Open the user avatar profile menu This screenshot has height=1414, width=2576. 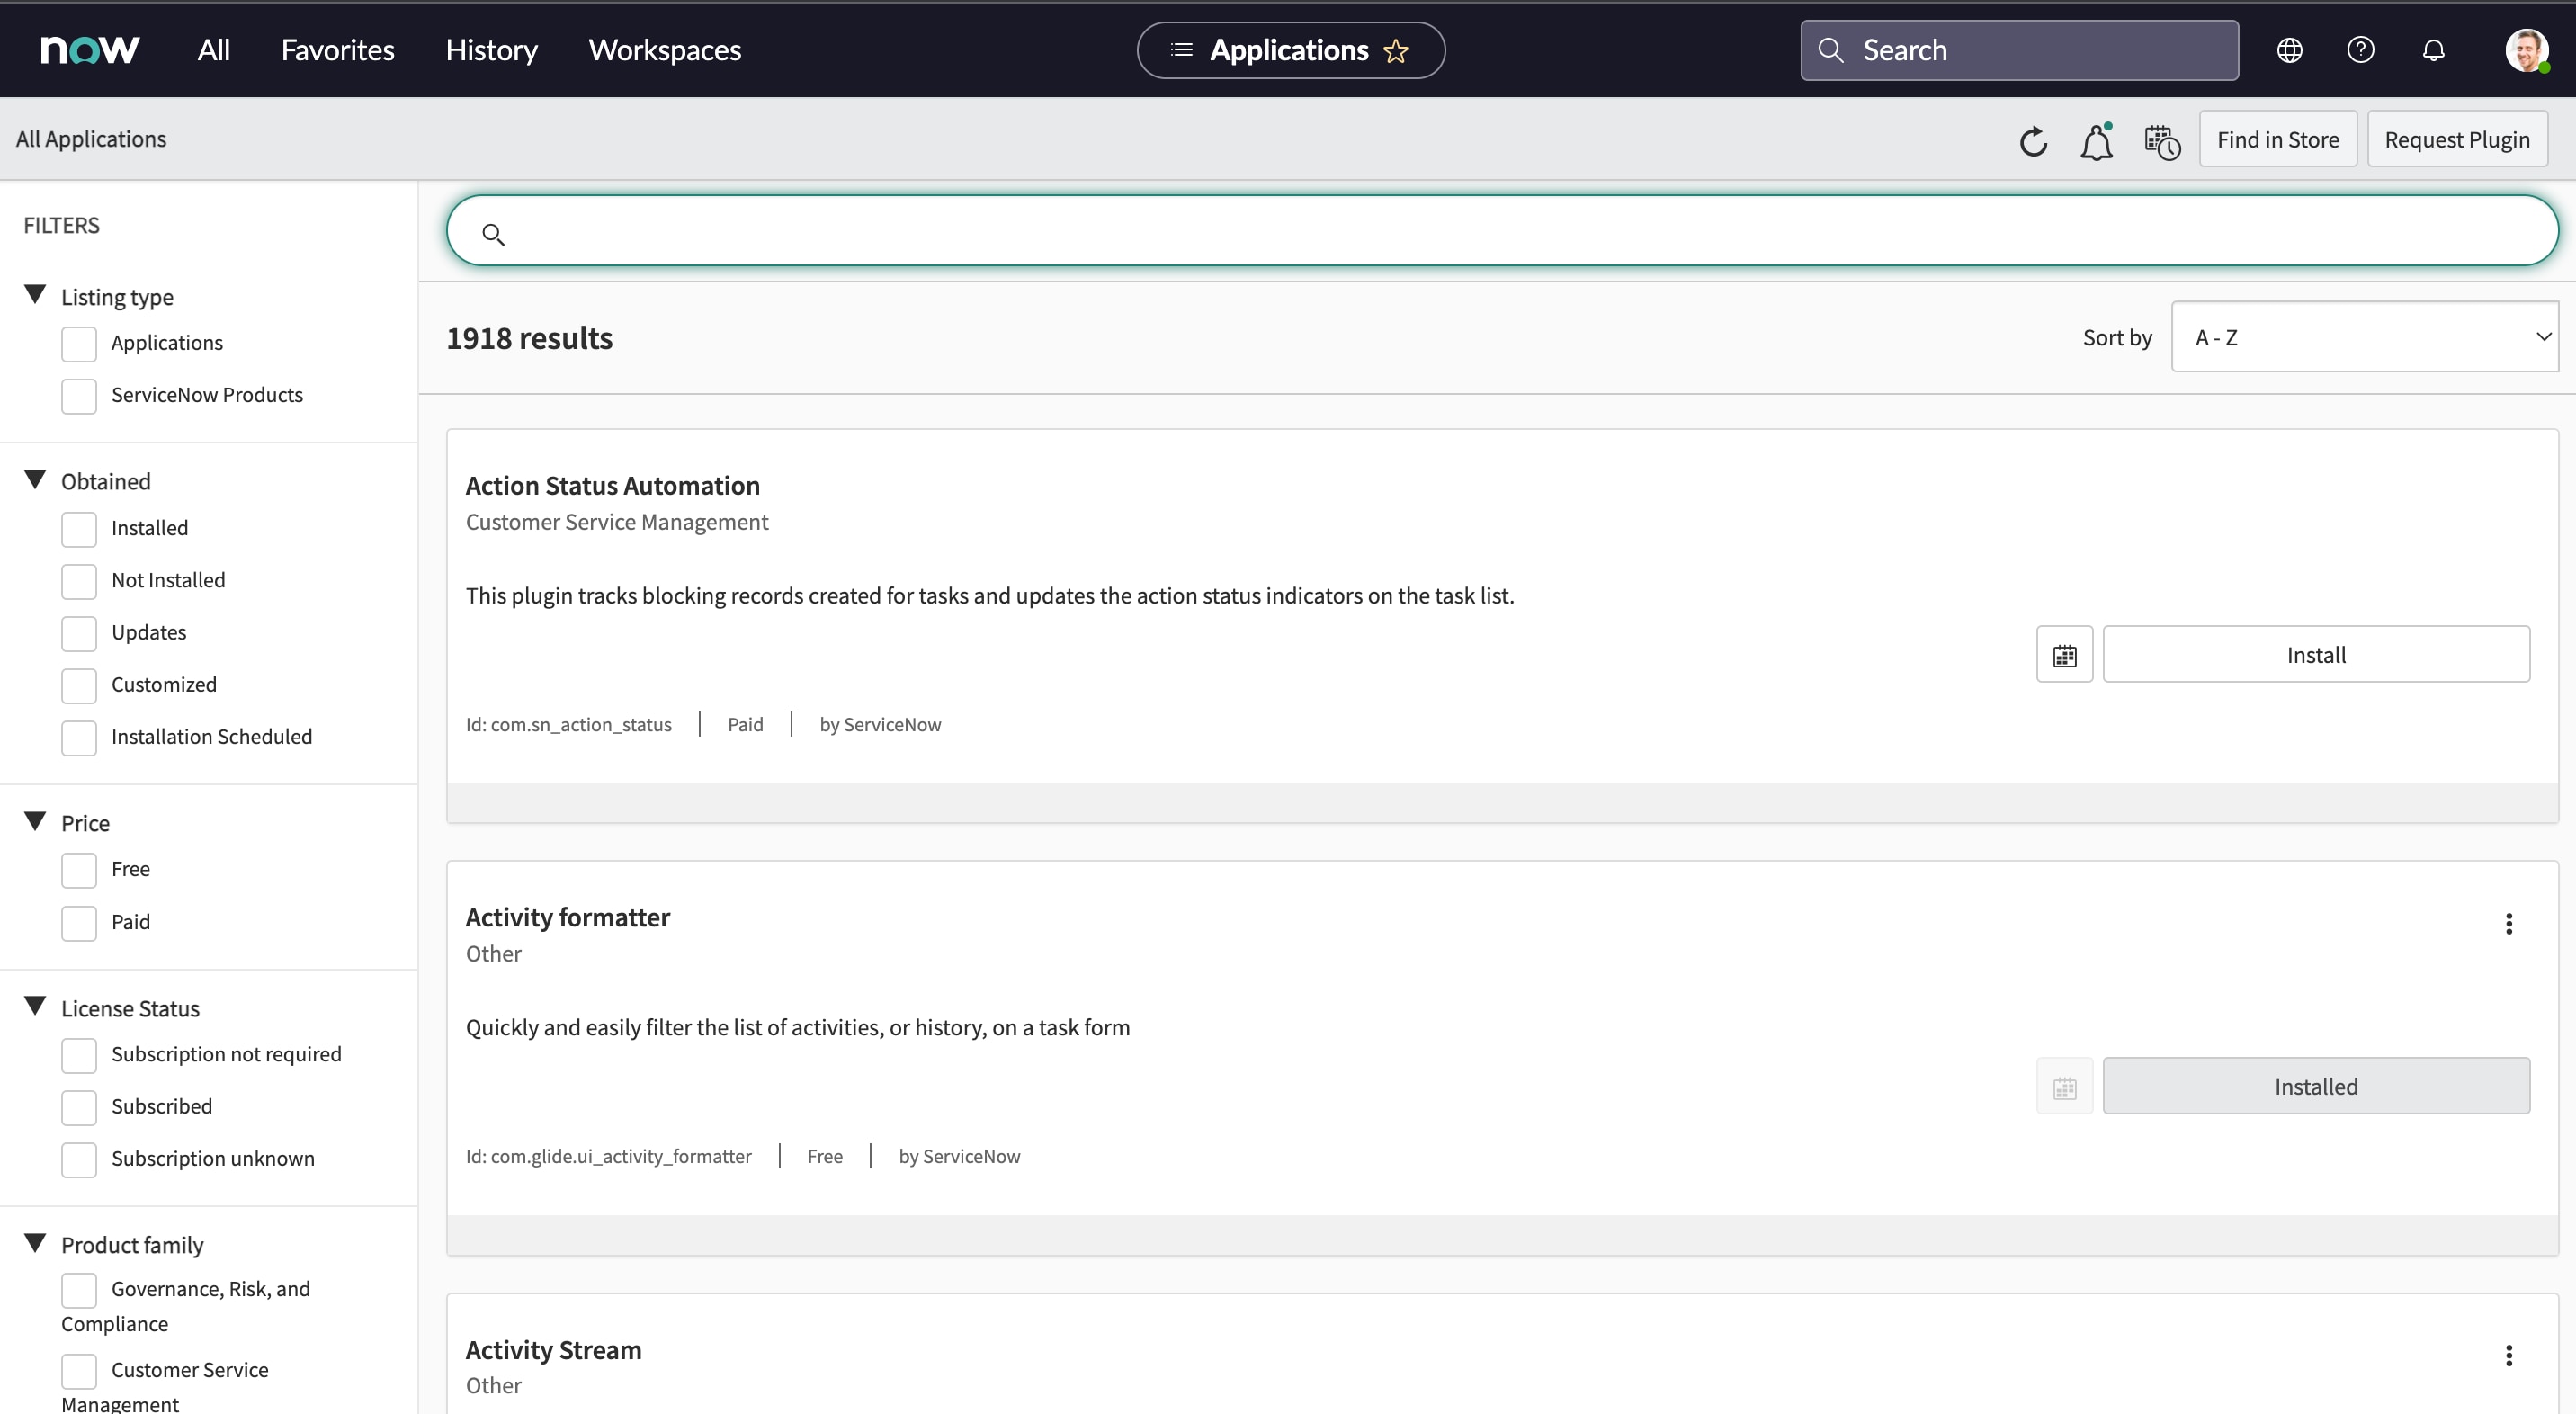tap(2526, 50)
